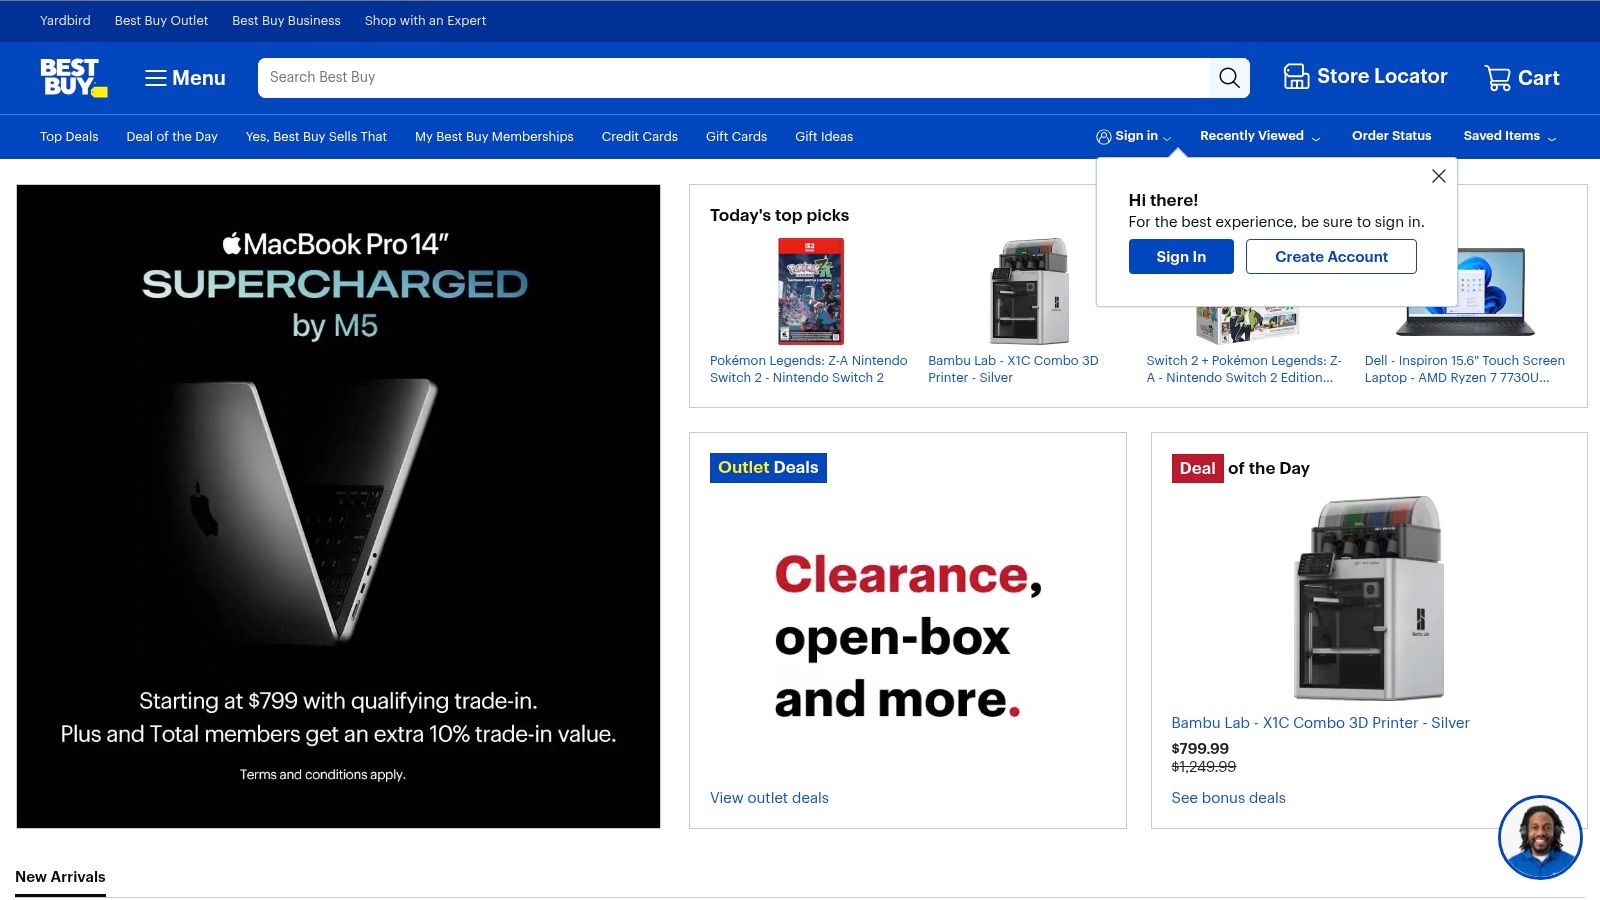Screen dimensions: 1600x900
Task: Click the search magnifier icon
Action: click(1229, 77)
